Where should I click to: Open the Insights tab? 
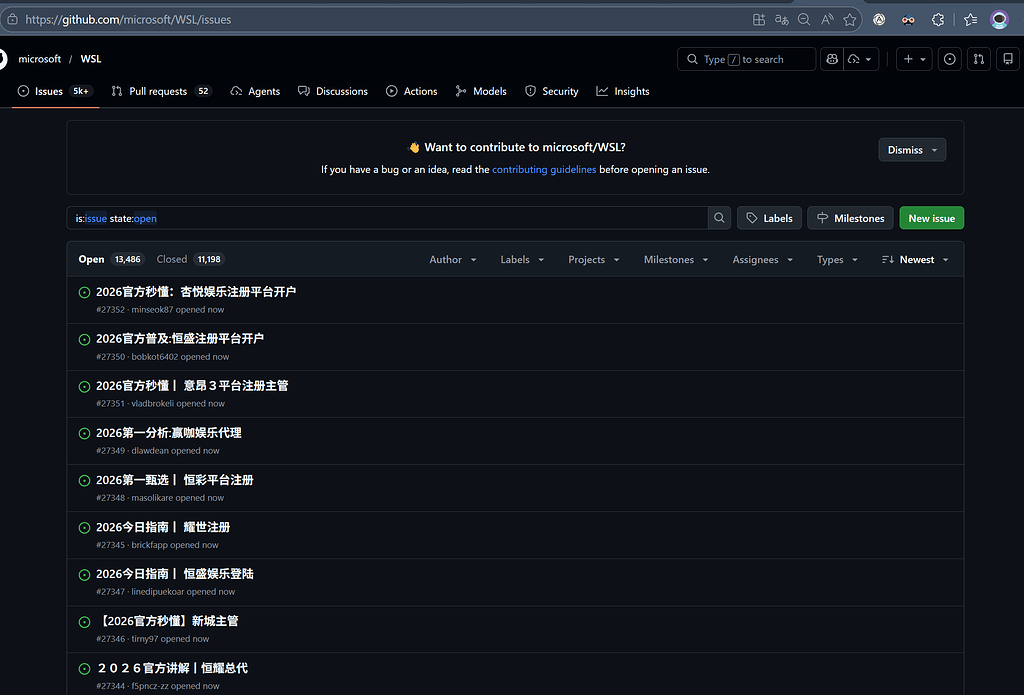click(x=623, y=91)
